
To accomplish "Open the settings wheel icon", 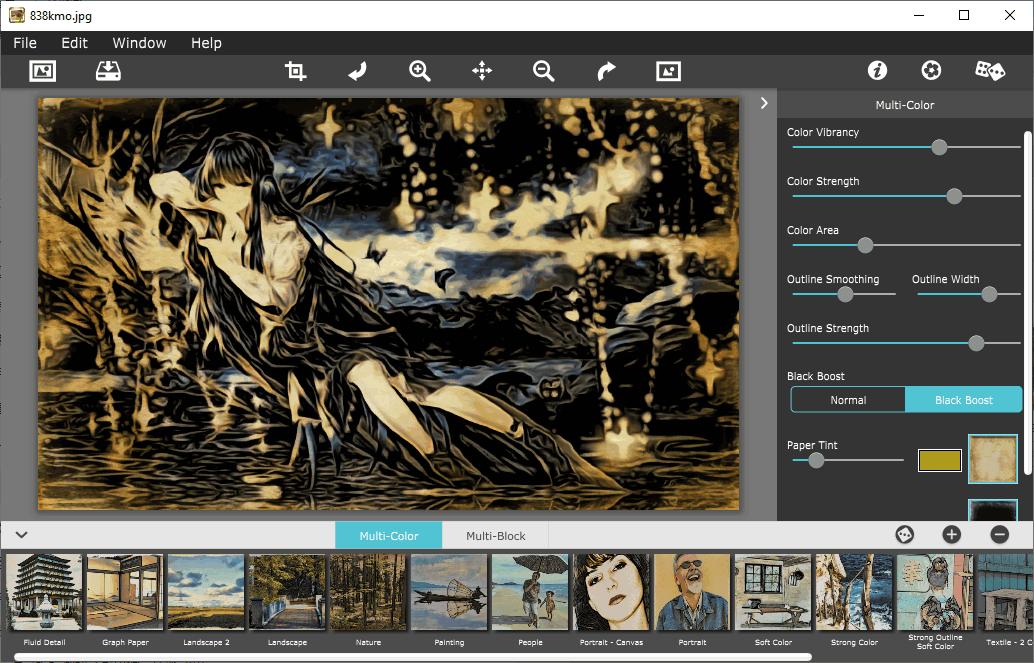I will coord(931,71).
